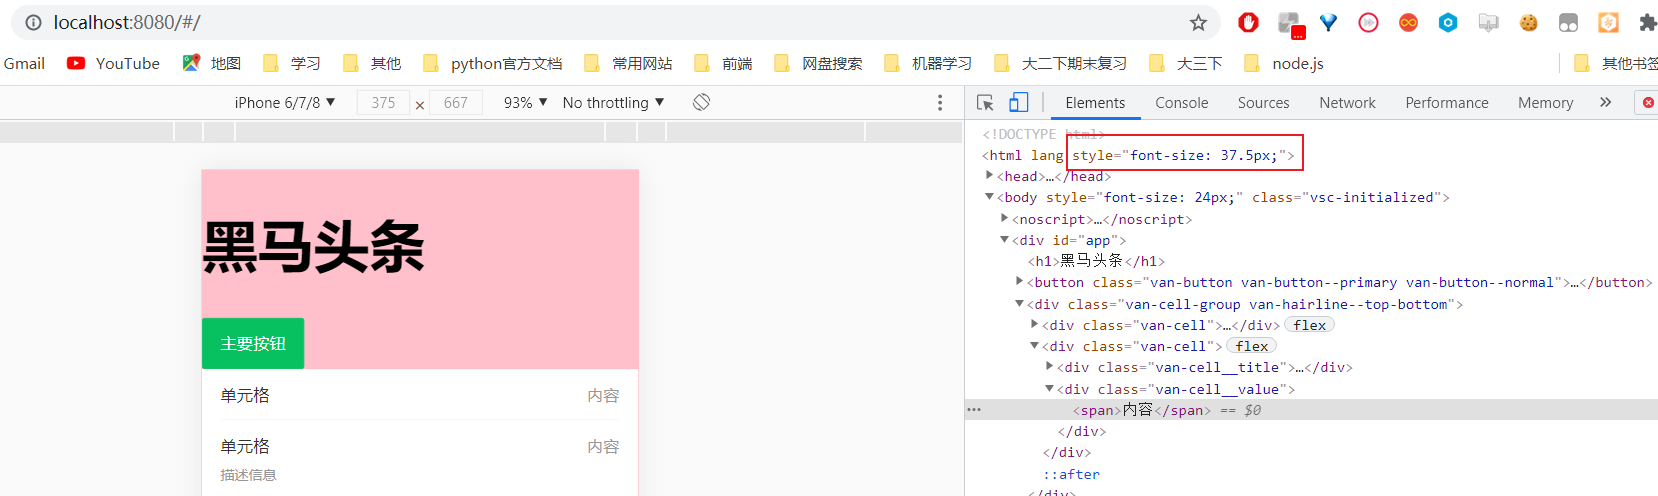
Task: Click the 黑马头条 page heading
Action: coord(314,246)
